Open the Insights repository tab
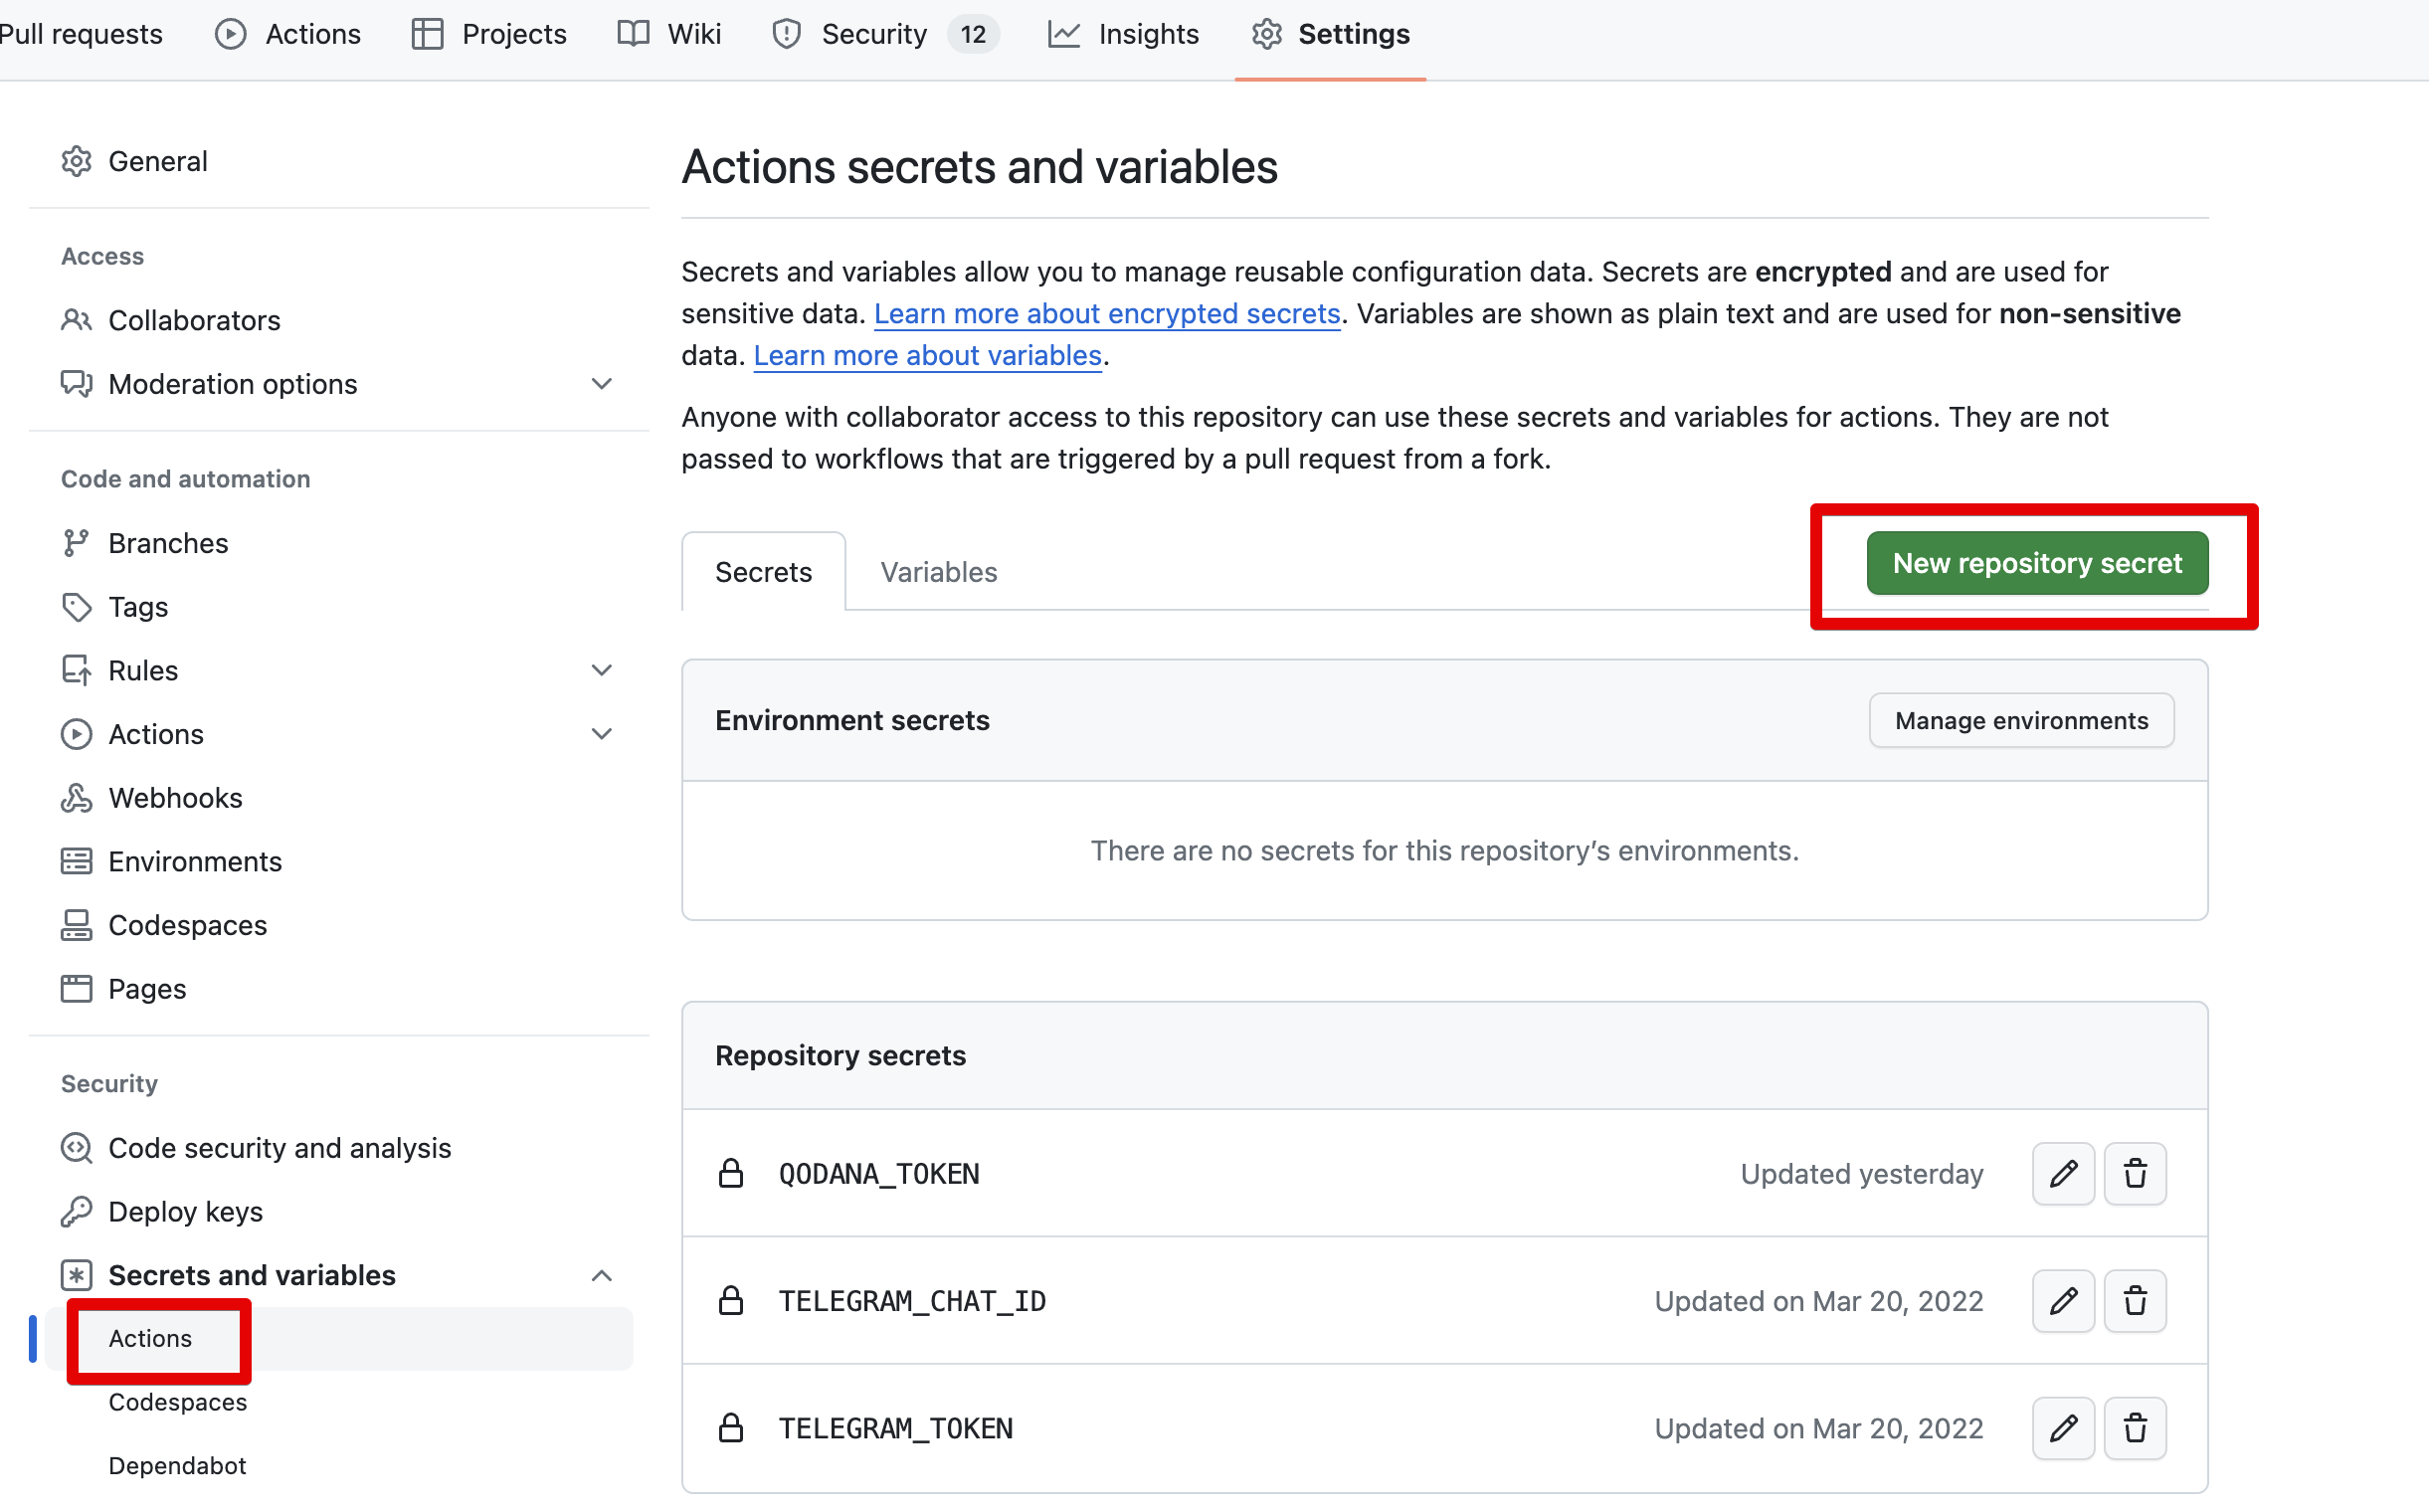Screen dimensions: 2429x1512 (1123, 34)
